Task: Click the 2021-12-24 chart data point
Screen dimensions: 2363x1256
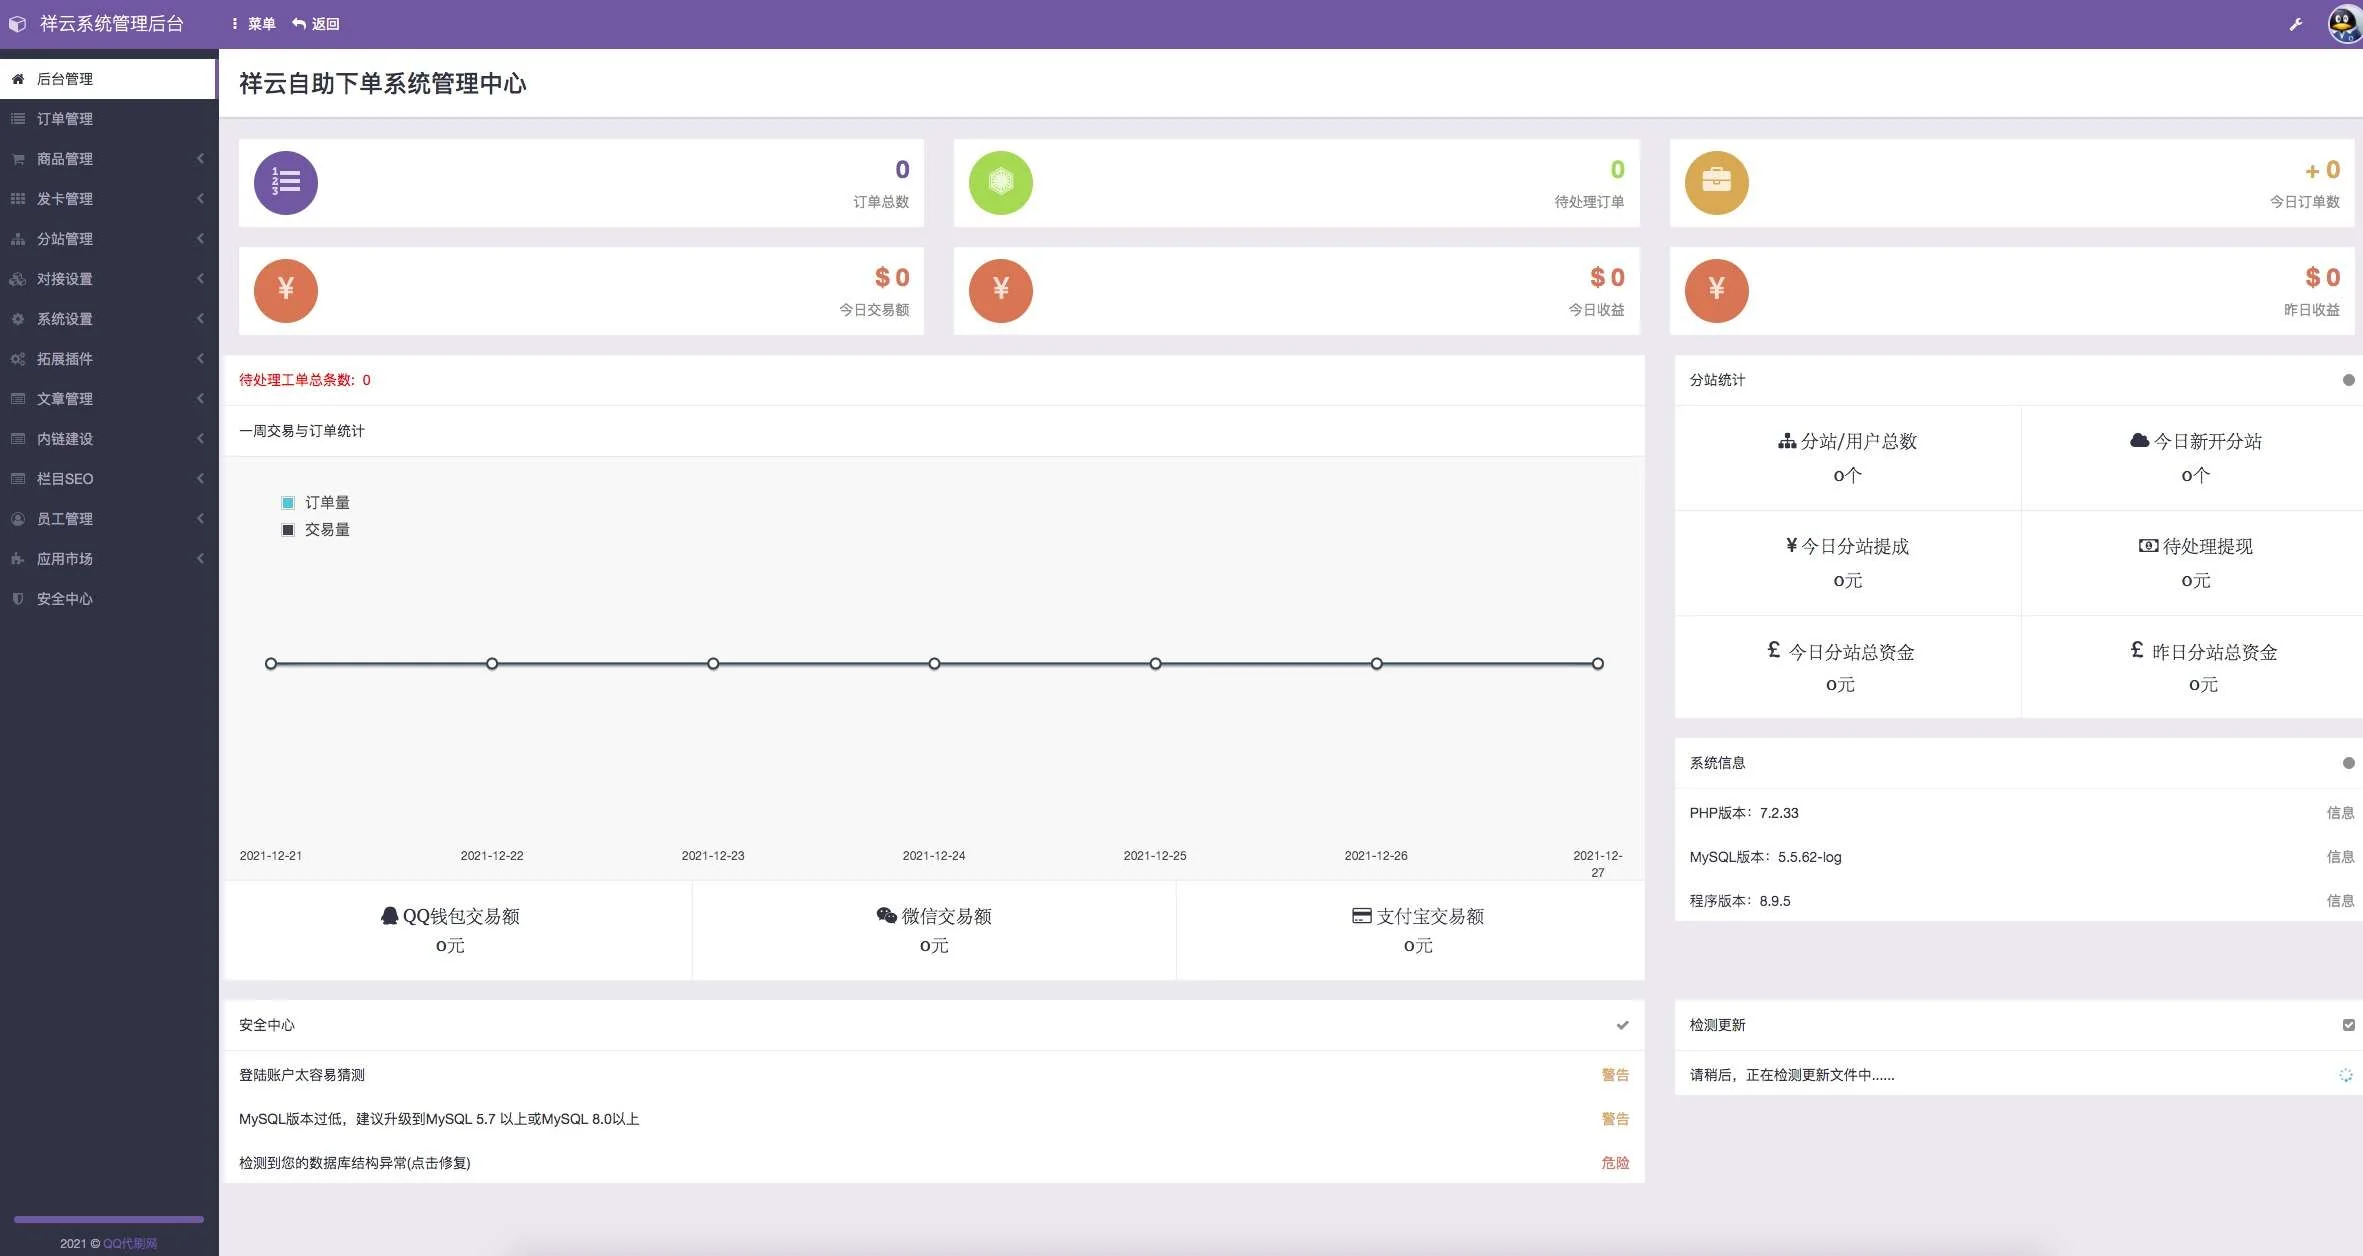Action: tap(934, 664)
